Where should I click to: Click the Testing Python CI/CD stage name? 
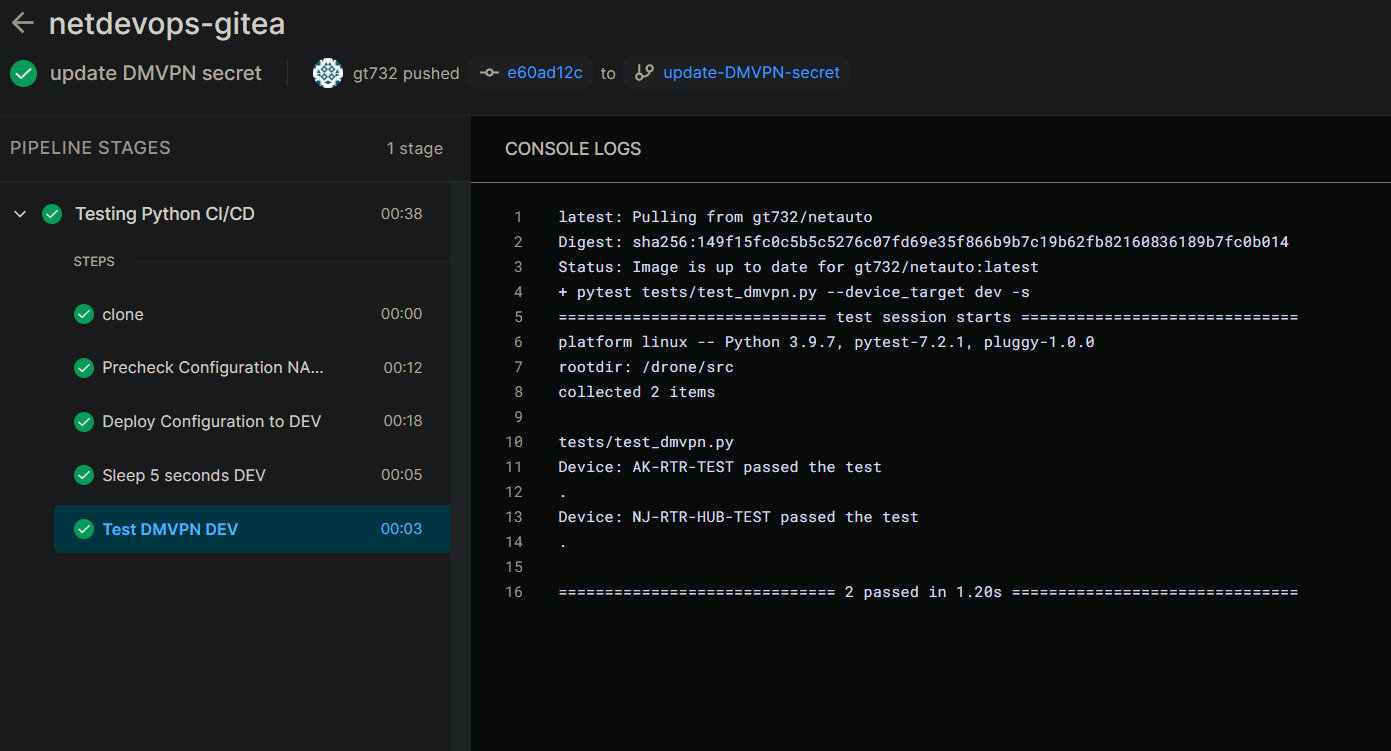[x=165, y=214]
